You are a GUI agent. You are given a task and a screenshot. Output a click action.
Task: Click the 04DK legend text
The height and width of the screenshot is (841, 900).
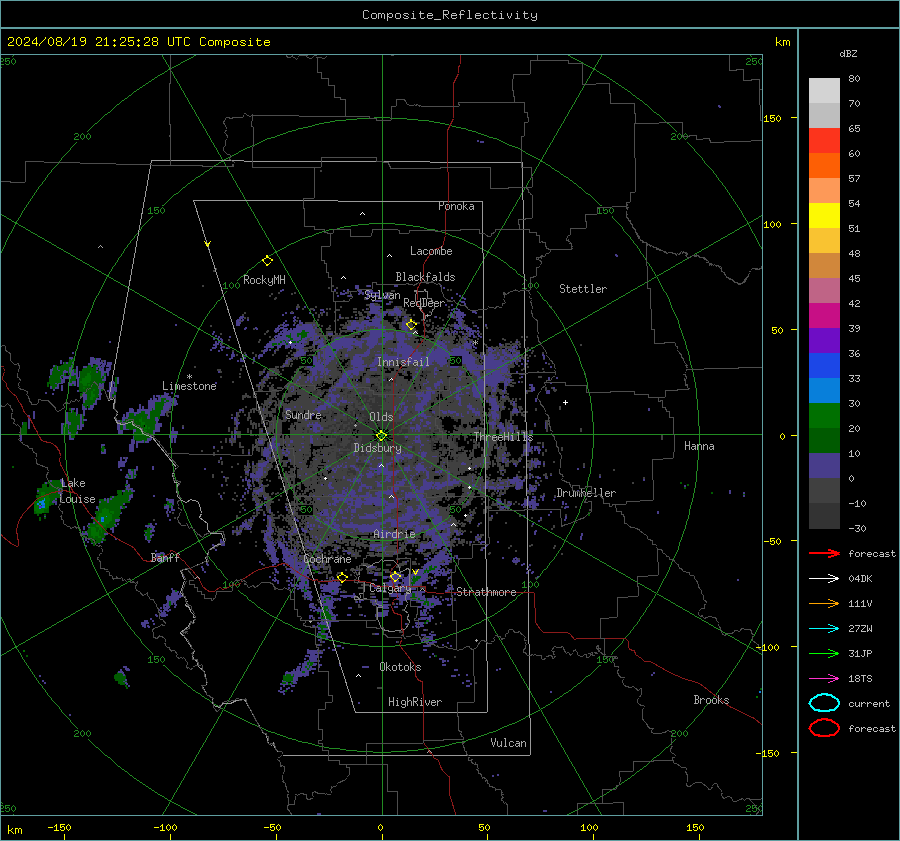tap(860, 579)
